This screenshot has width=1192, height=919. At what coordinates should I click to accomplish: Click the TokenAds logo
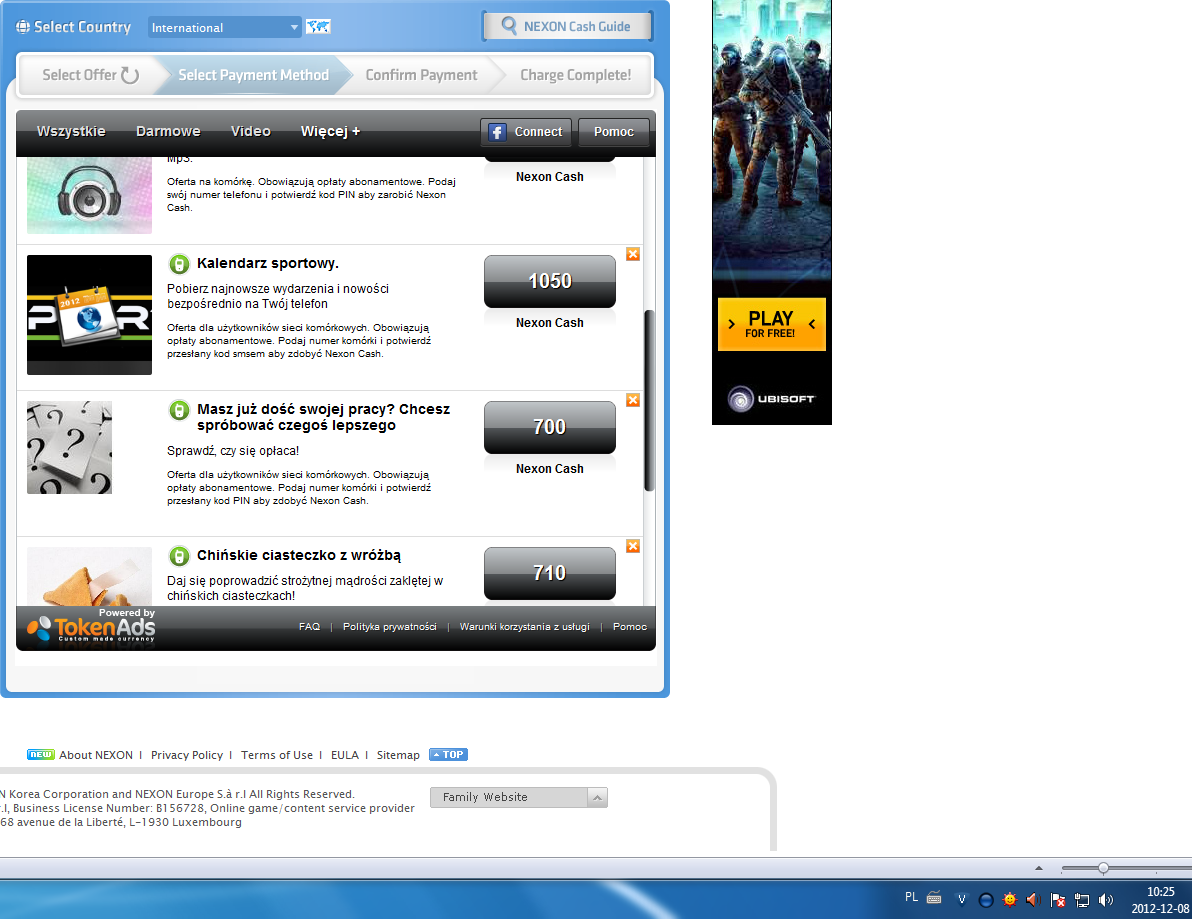tap(91, 626)
